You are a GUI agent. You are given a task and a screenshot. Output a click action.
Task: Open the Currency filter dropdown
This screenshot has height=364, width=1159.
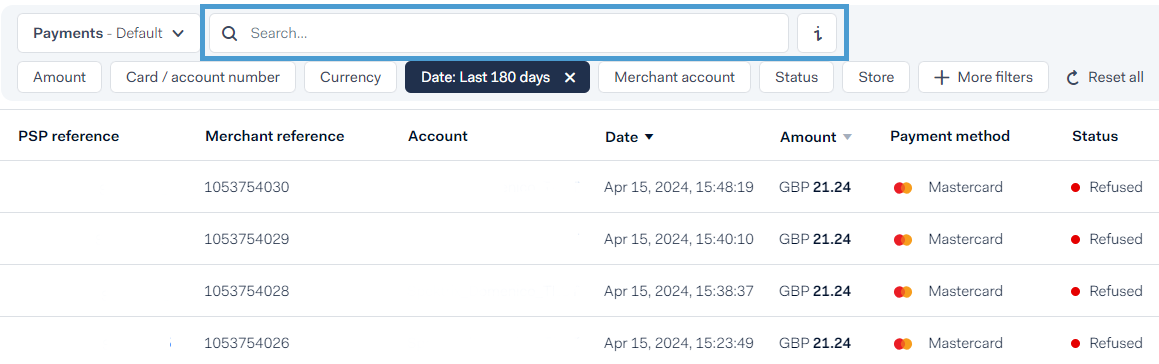pos(350,77)
